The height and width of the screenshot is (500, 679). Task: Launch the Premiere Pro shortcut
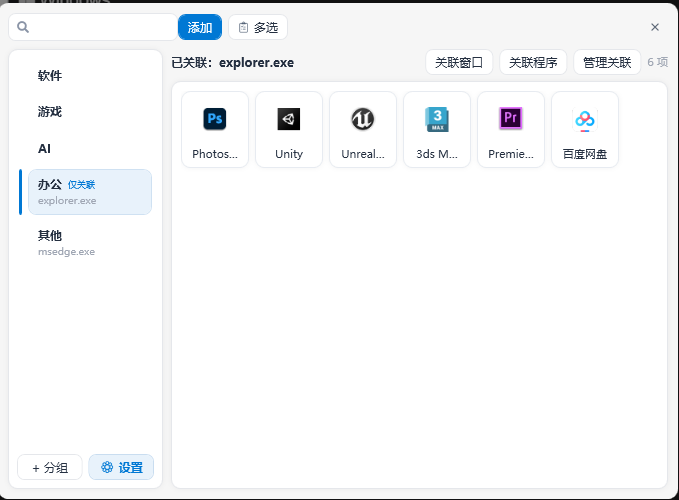[511, 130]
